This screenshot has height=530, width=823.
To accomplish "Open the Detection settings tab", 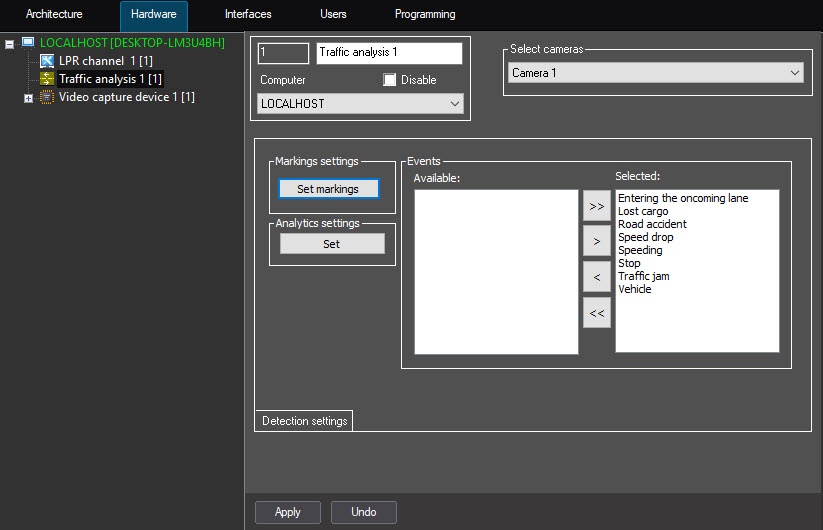I will (x=304, y=421).
